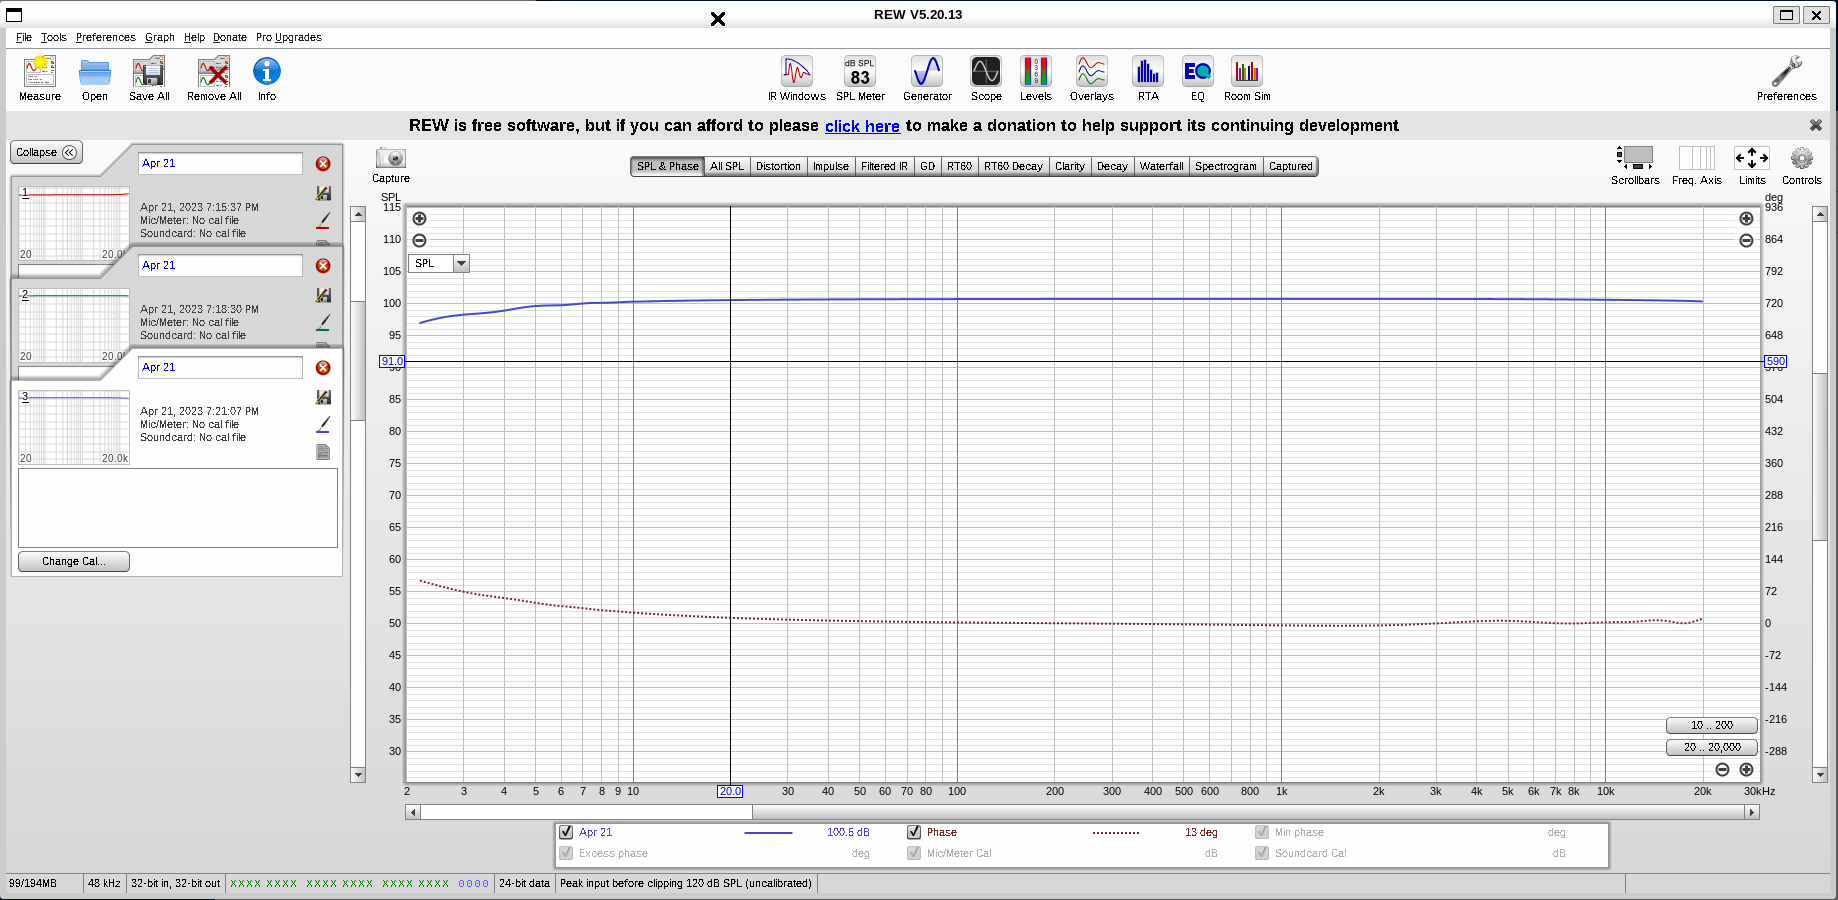Open notes for the 7:21:07 PM measurement

323,452
